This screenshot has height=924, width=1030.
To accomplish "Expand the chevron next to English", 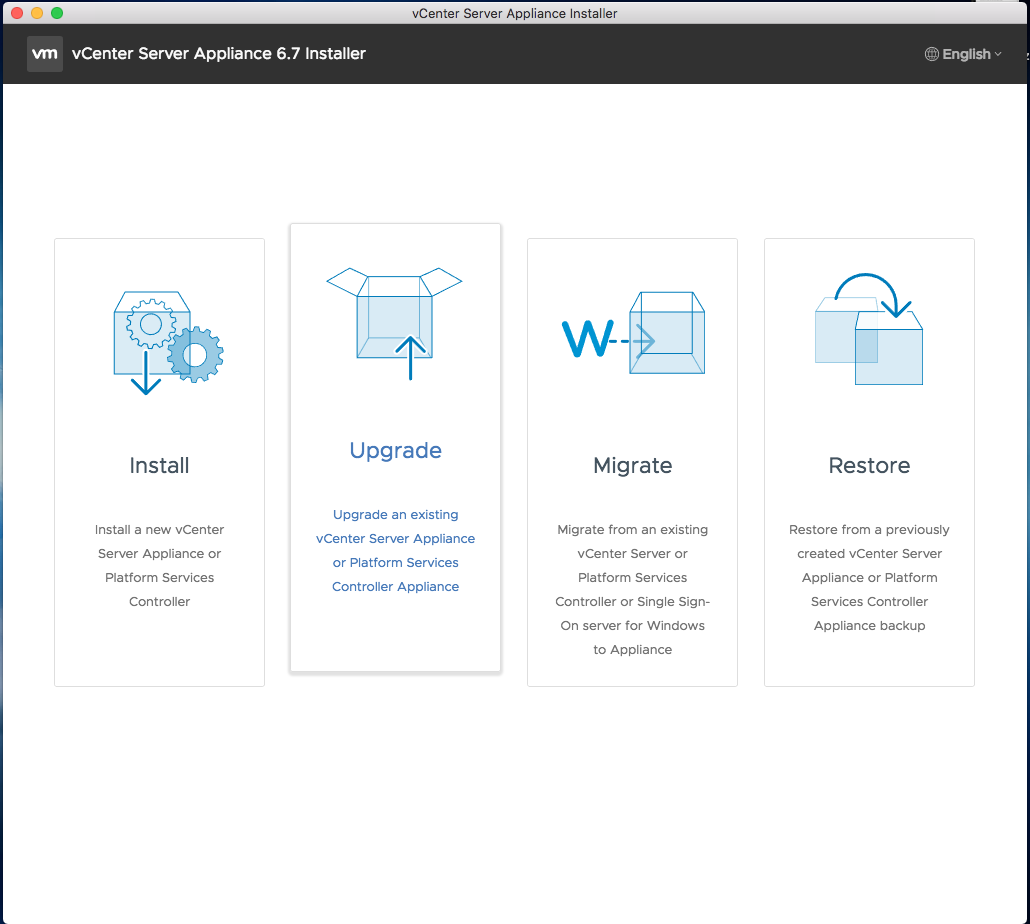I will (x=998, y=55).
